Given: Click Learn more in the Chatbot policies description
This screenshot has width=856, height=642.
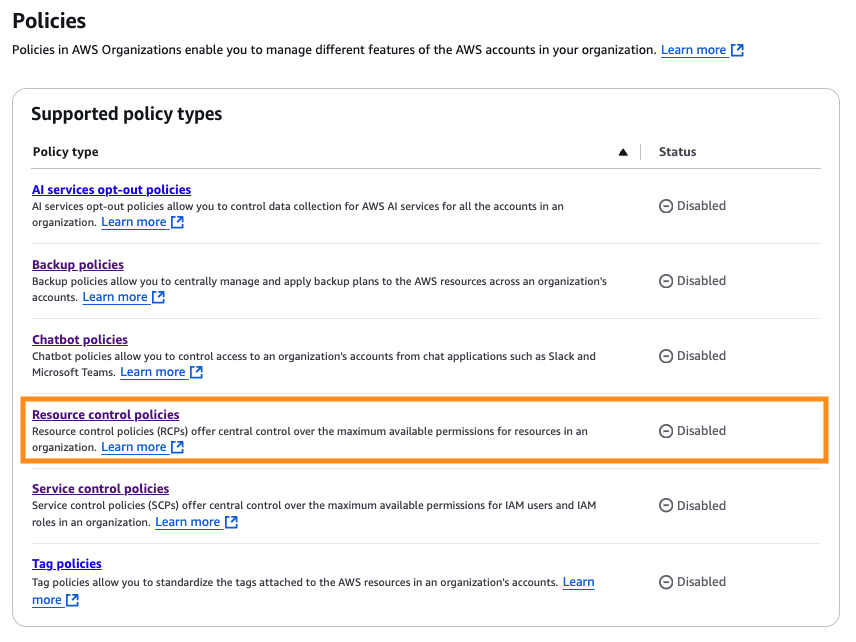Looking at the screenshot, I should pyautogui.click(x=153, y=371).
